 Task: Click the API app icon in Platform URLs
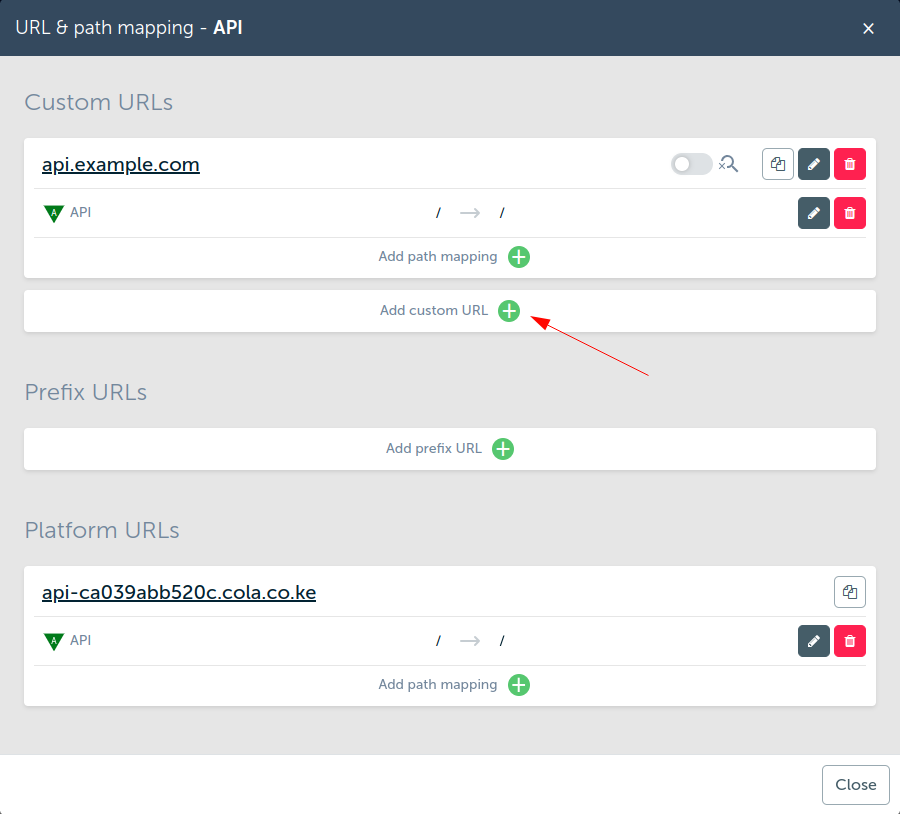click(54, 641)
